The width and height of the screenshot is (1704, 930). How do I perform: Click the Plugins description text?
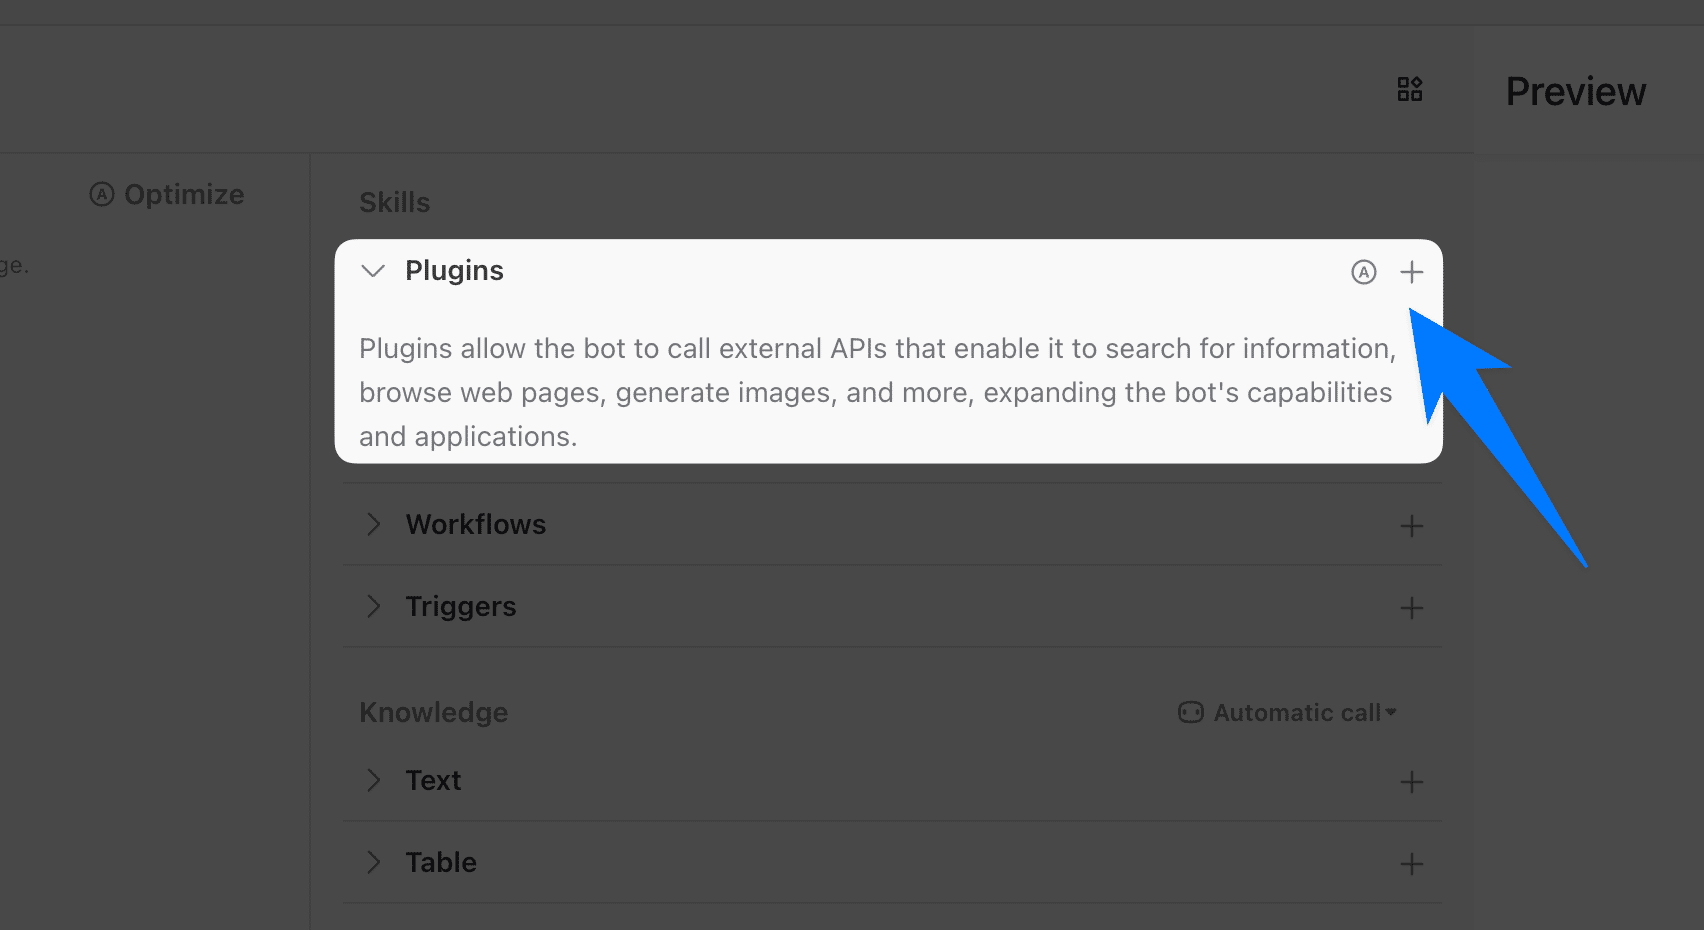[x=875, y=392]
